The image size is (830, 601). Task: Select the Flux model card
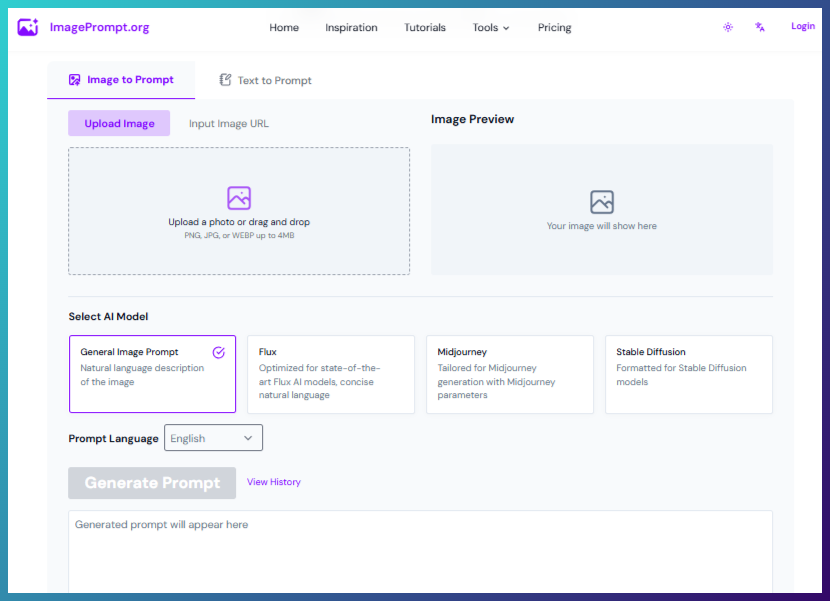coord(331,374)
